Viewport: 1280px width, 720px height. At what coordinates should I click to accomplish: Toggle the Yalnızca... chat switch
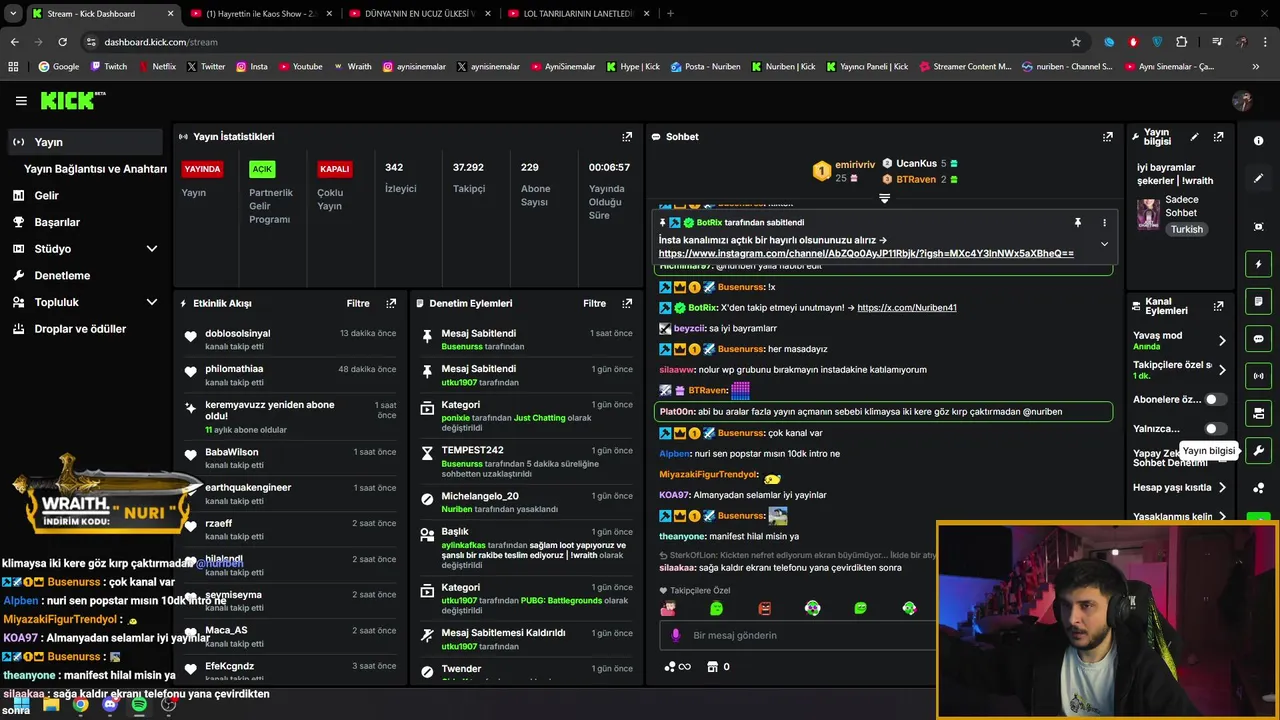(x=1215, y=429)
